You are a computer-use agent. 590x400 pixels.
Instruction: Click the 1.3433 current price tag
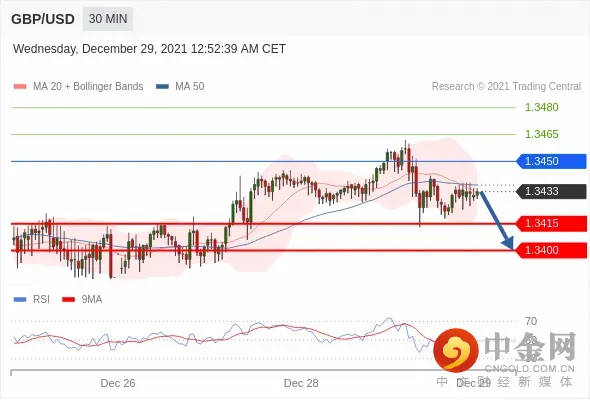[x=551, y=191]
